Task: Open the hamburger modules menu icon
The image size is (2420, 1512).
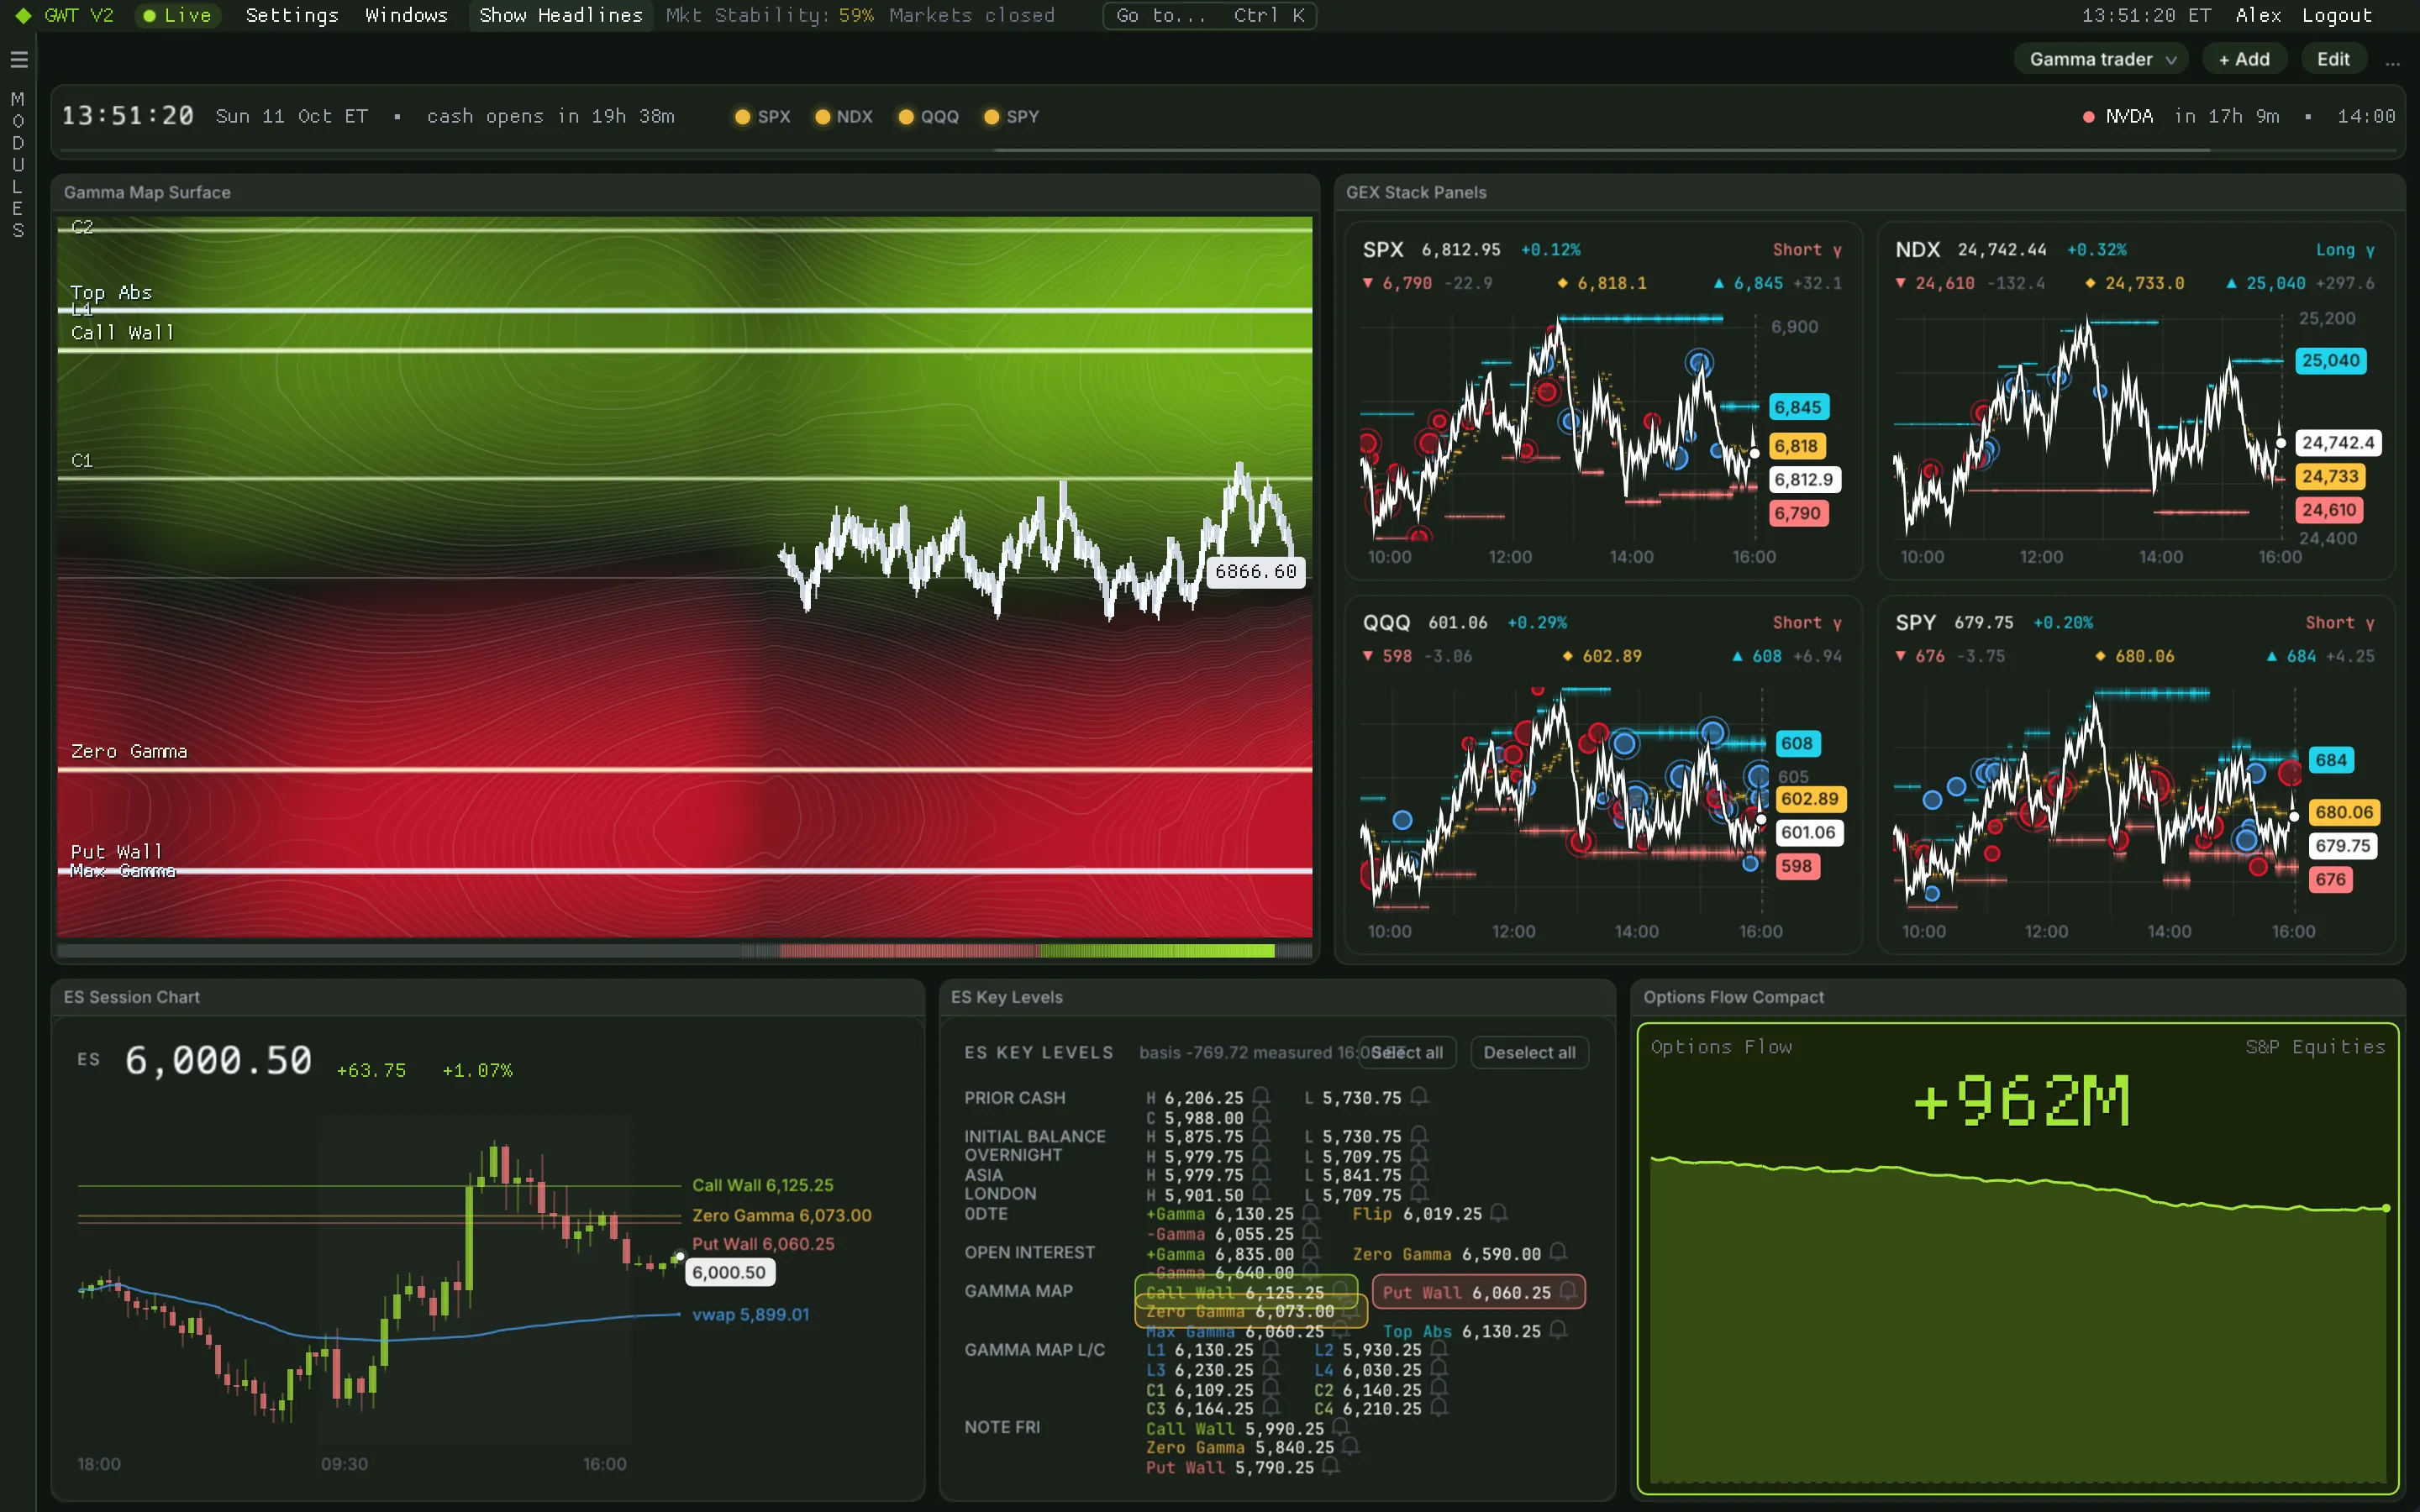Action: coord(18,60)
